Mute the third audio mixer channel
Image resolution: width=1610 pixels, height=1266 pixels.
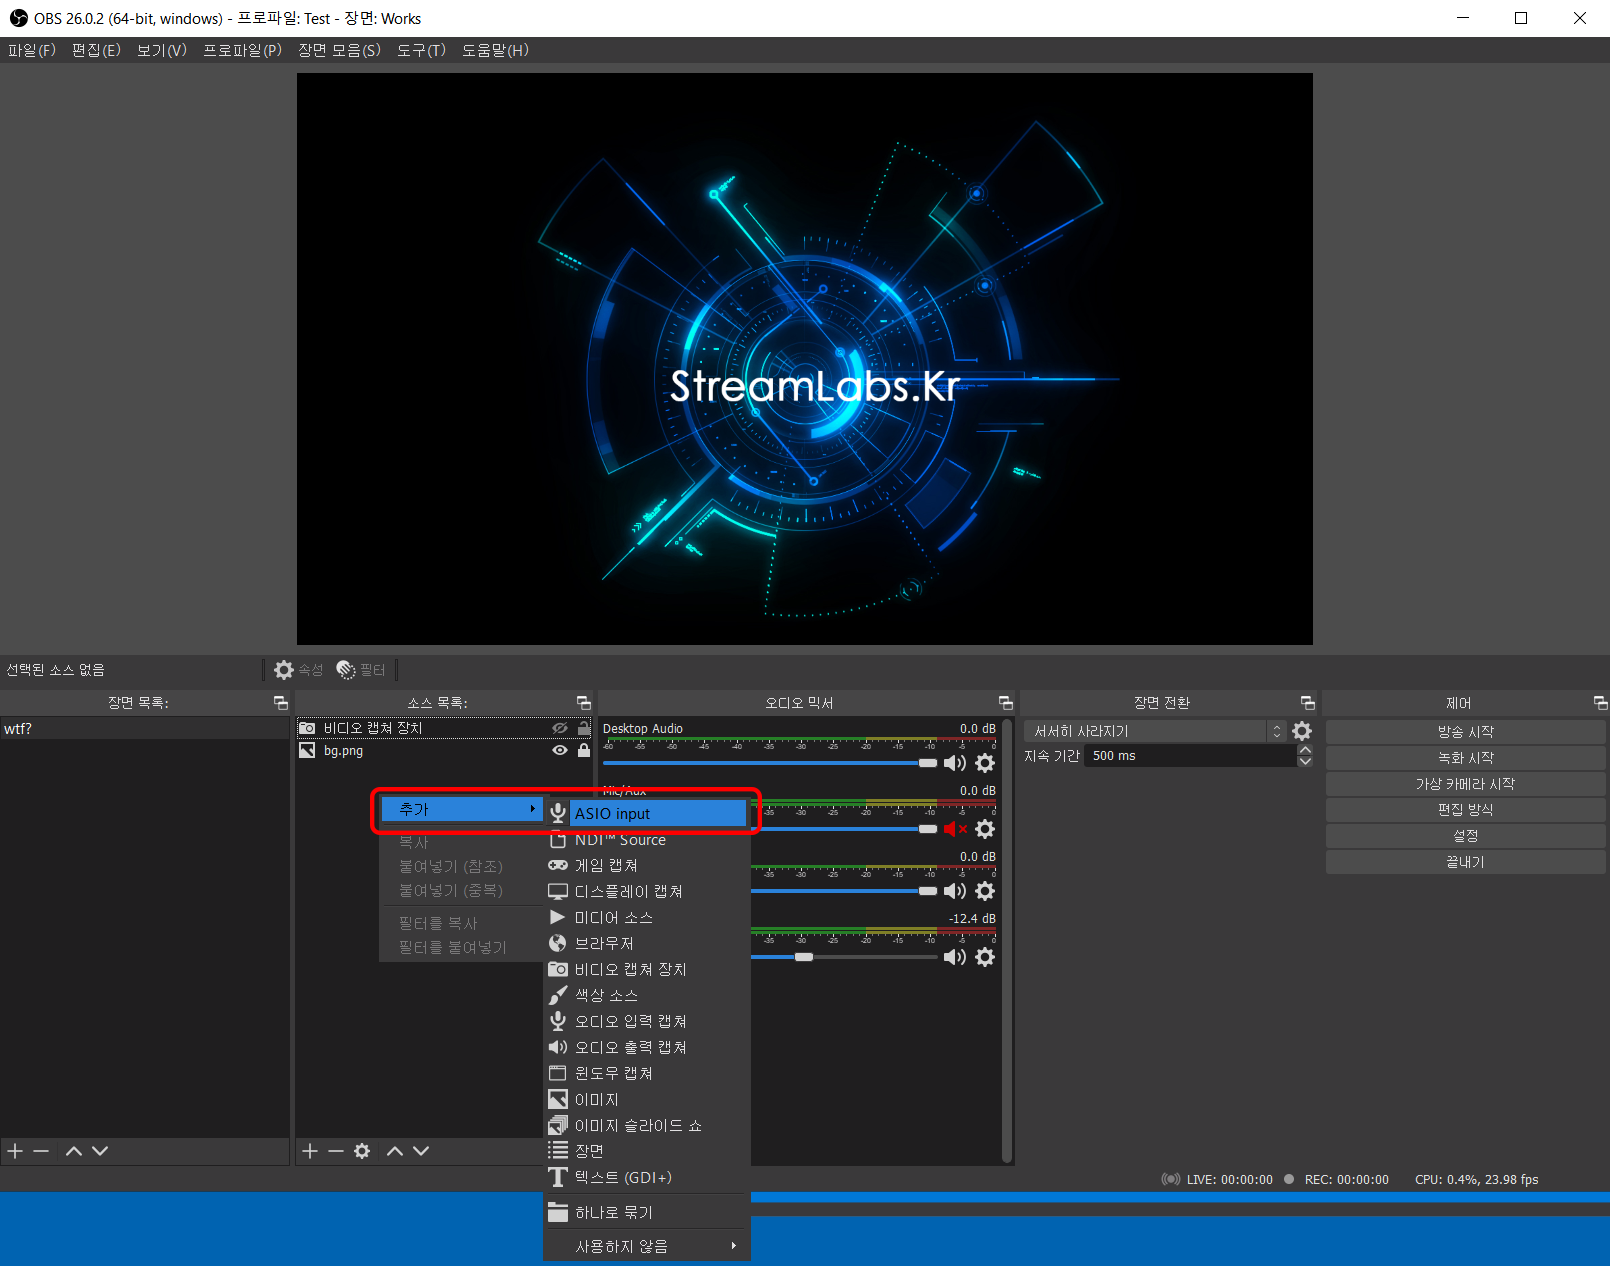point(955,891)
